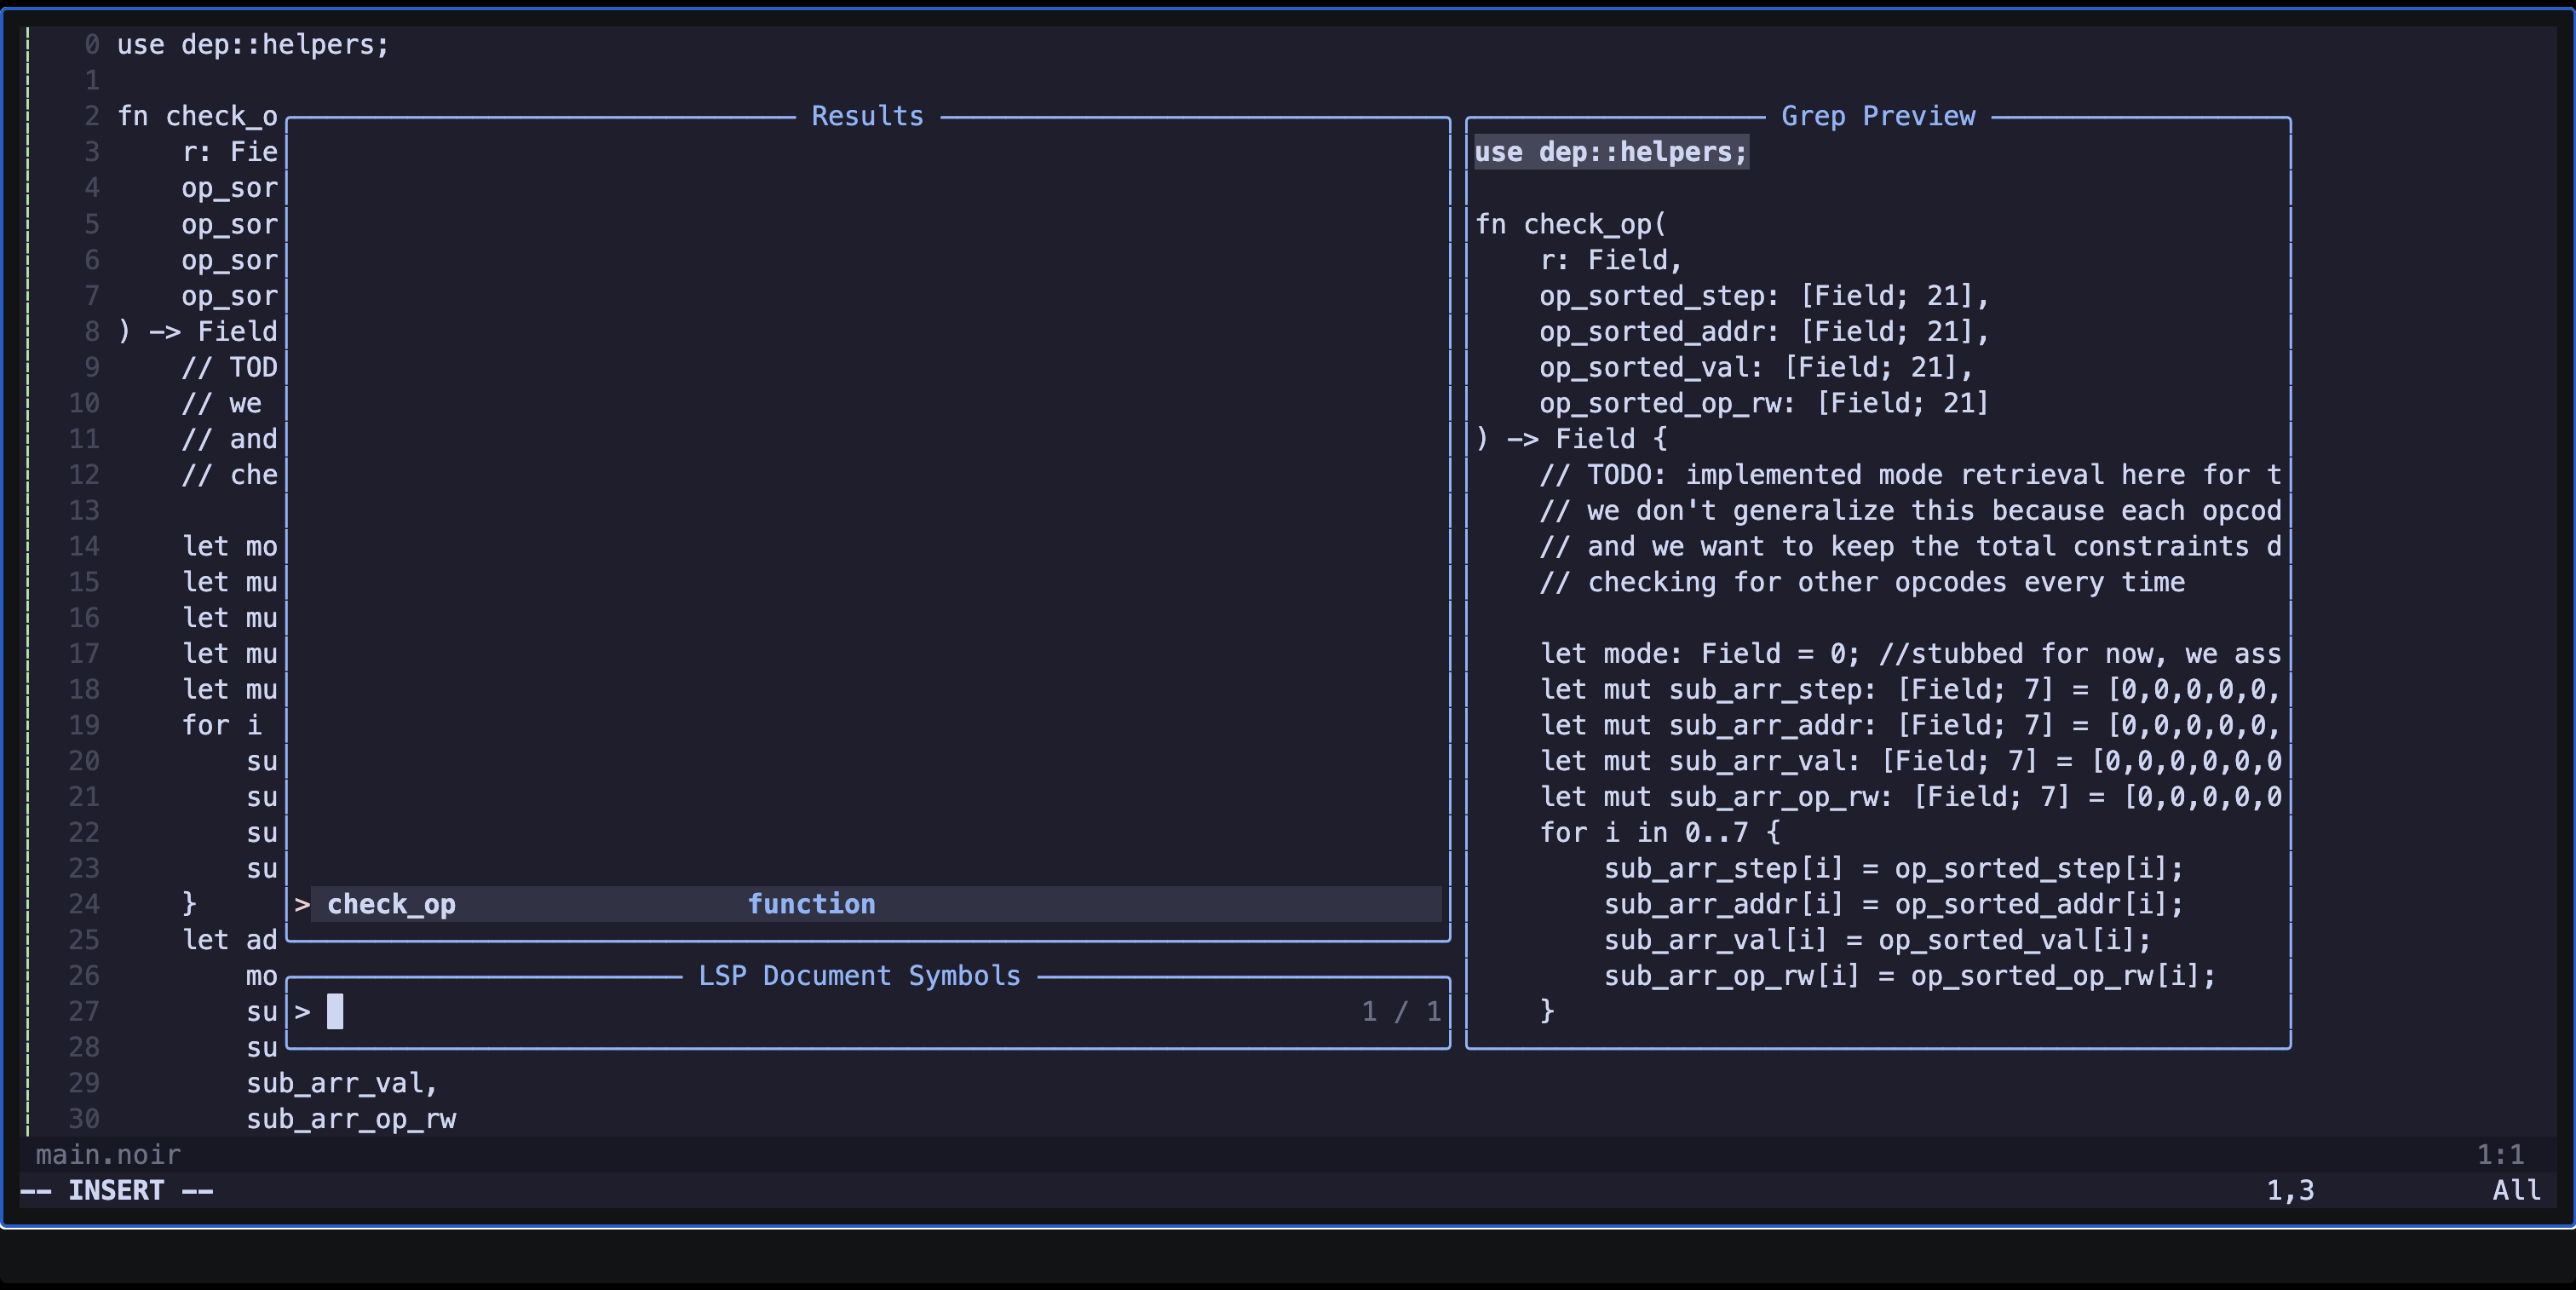The height and width of the screenshot is (1290, 2576).
Task: Click 'let mut sub_arr_op_rw' preview line
Action: pos(1910,797)
